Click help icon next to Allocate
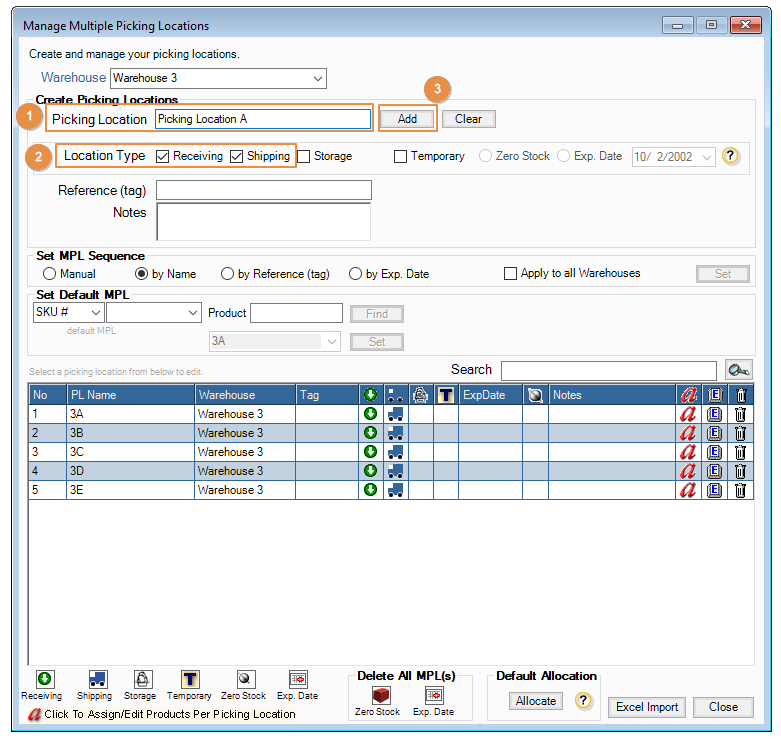Viewport: 781px width, 739px height. pyautogui.click(x=582, y=701)
